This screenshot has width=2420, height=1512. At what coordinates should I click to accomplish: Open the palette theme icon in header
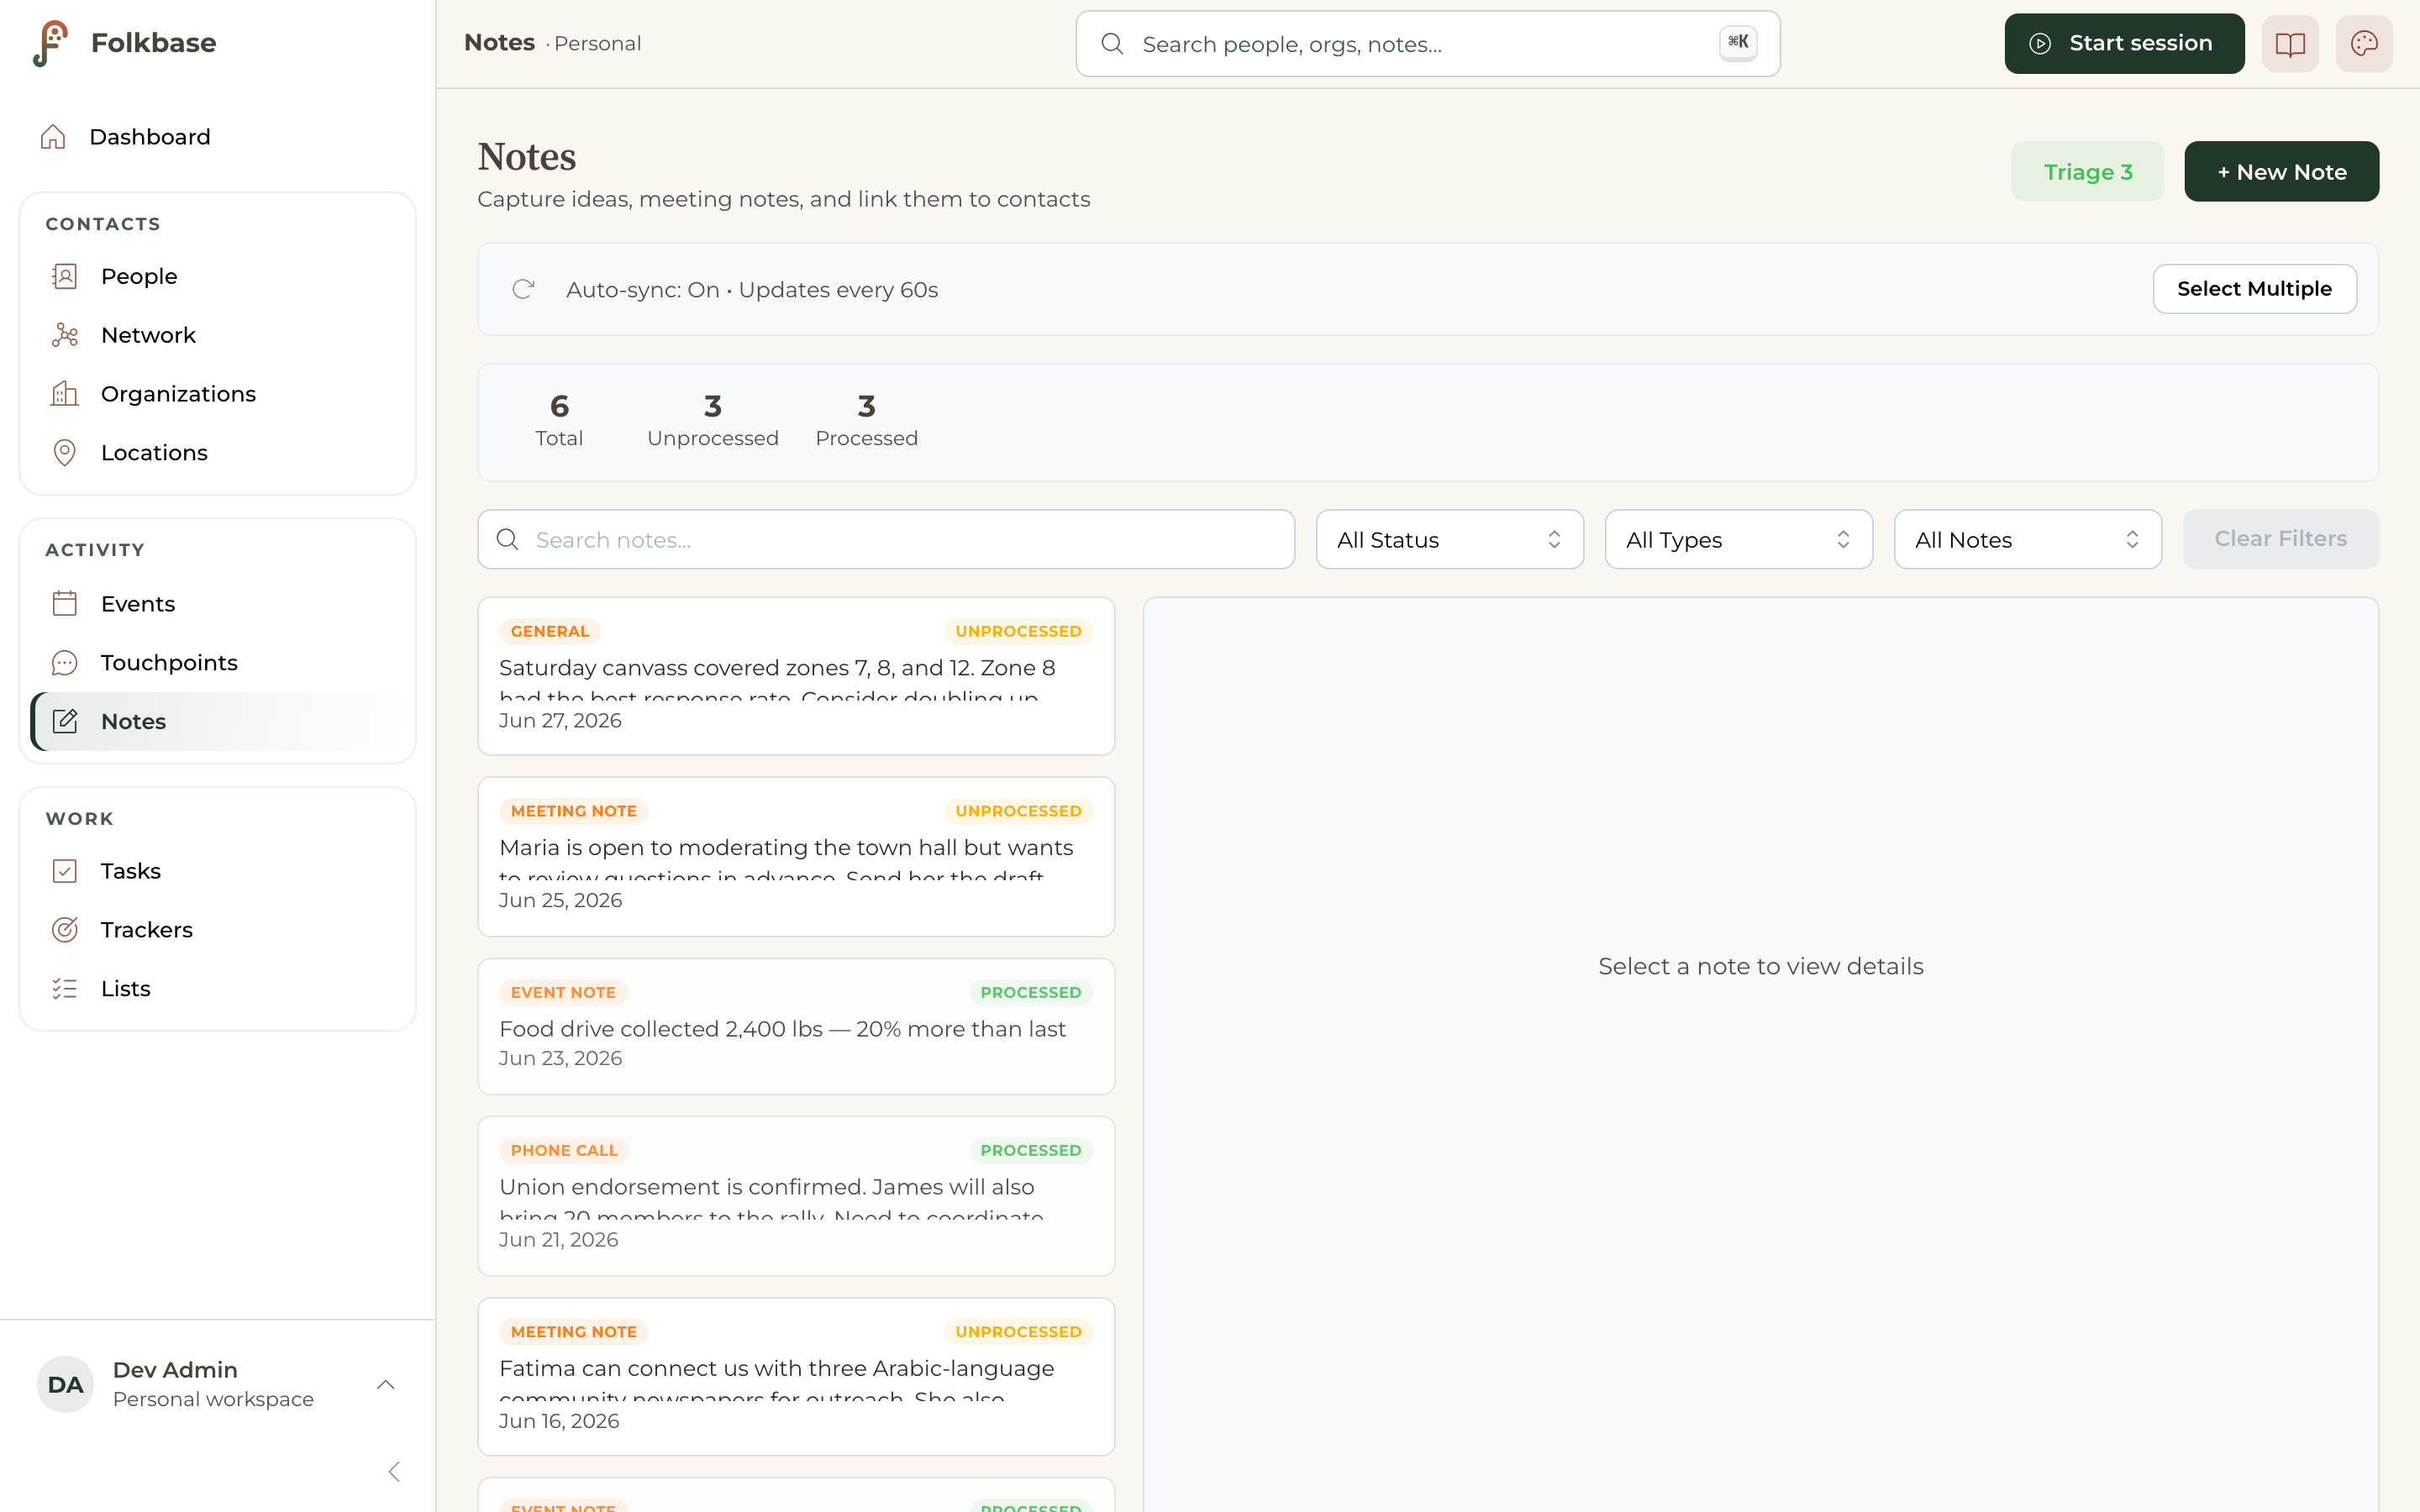point(2364,44)
